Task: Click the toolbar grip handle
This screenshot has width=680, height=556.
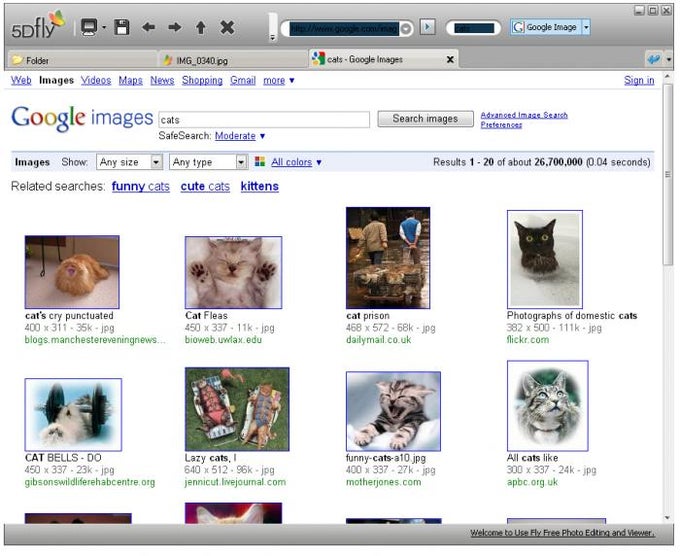Action: pyautogui.click(x=273, y=26)
